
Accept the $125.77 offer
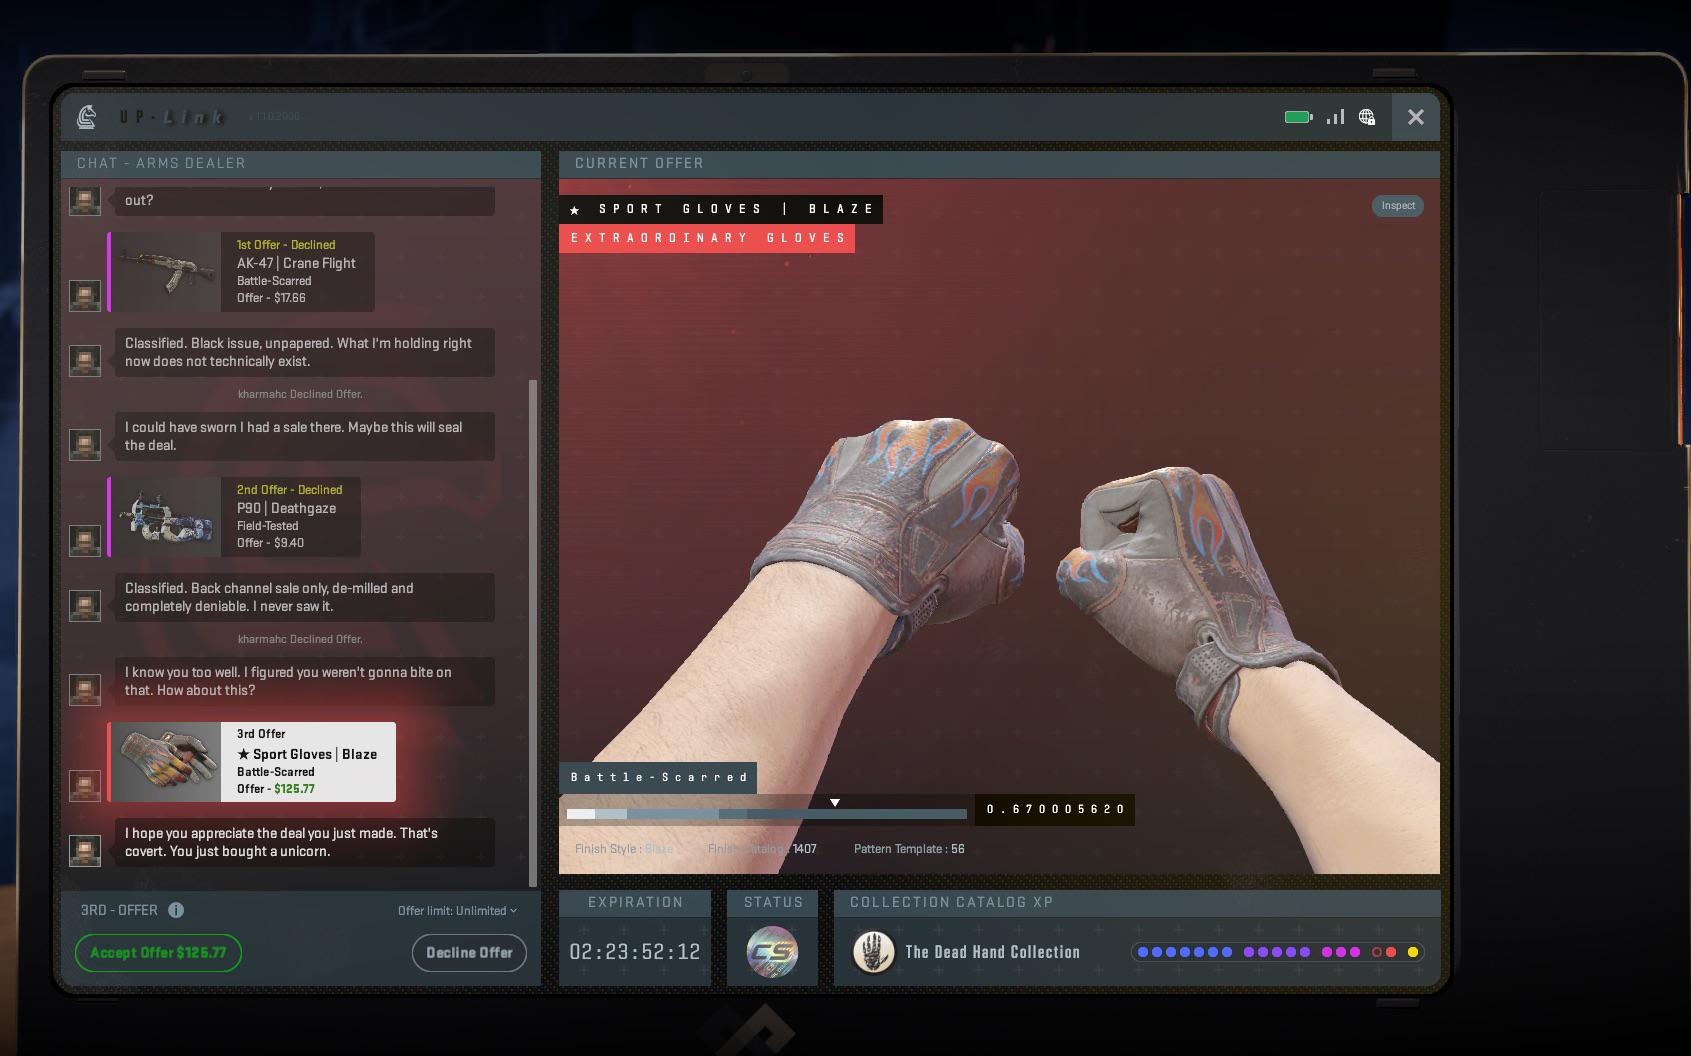coord(158,953)
